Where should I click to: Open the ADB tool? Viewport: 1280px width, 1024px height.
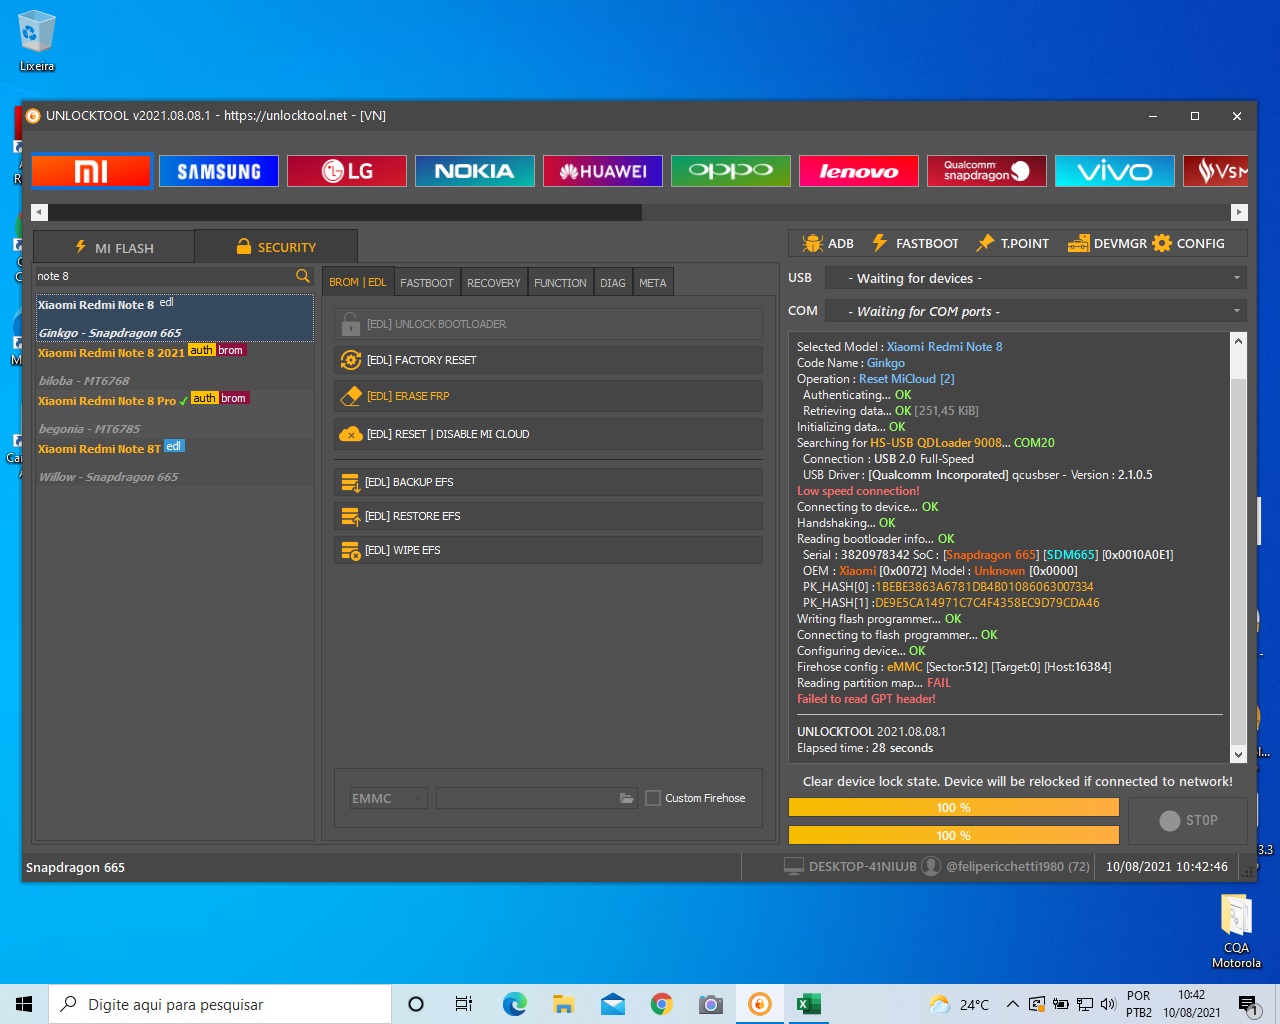pyautogui.click(x=827, y=243)
